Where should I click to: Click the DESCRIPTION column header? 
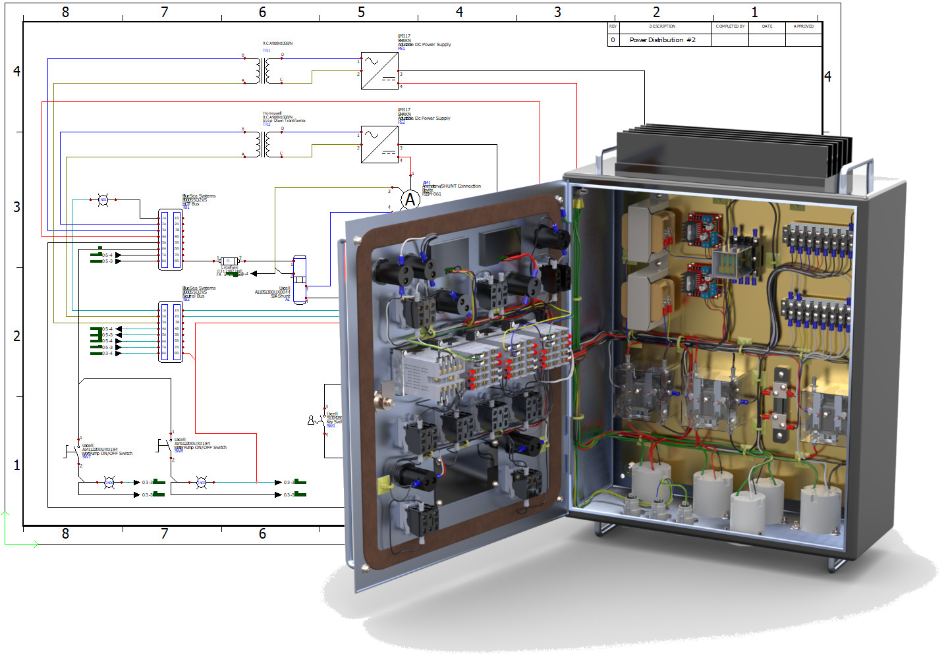(x=662, y=27)
